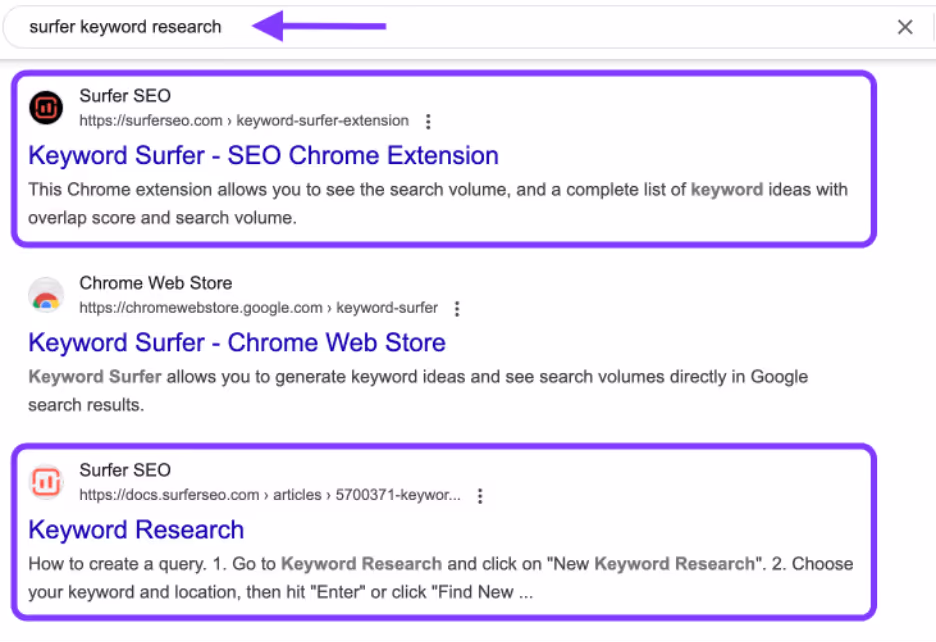Click the 'How to create a query' snippet
936x642 pixels.
point(441,578)
